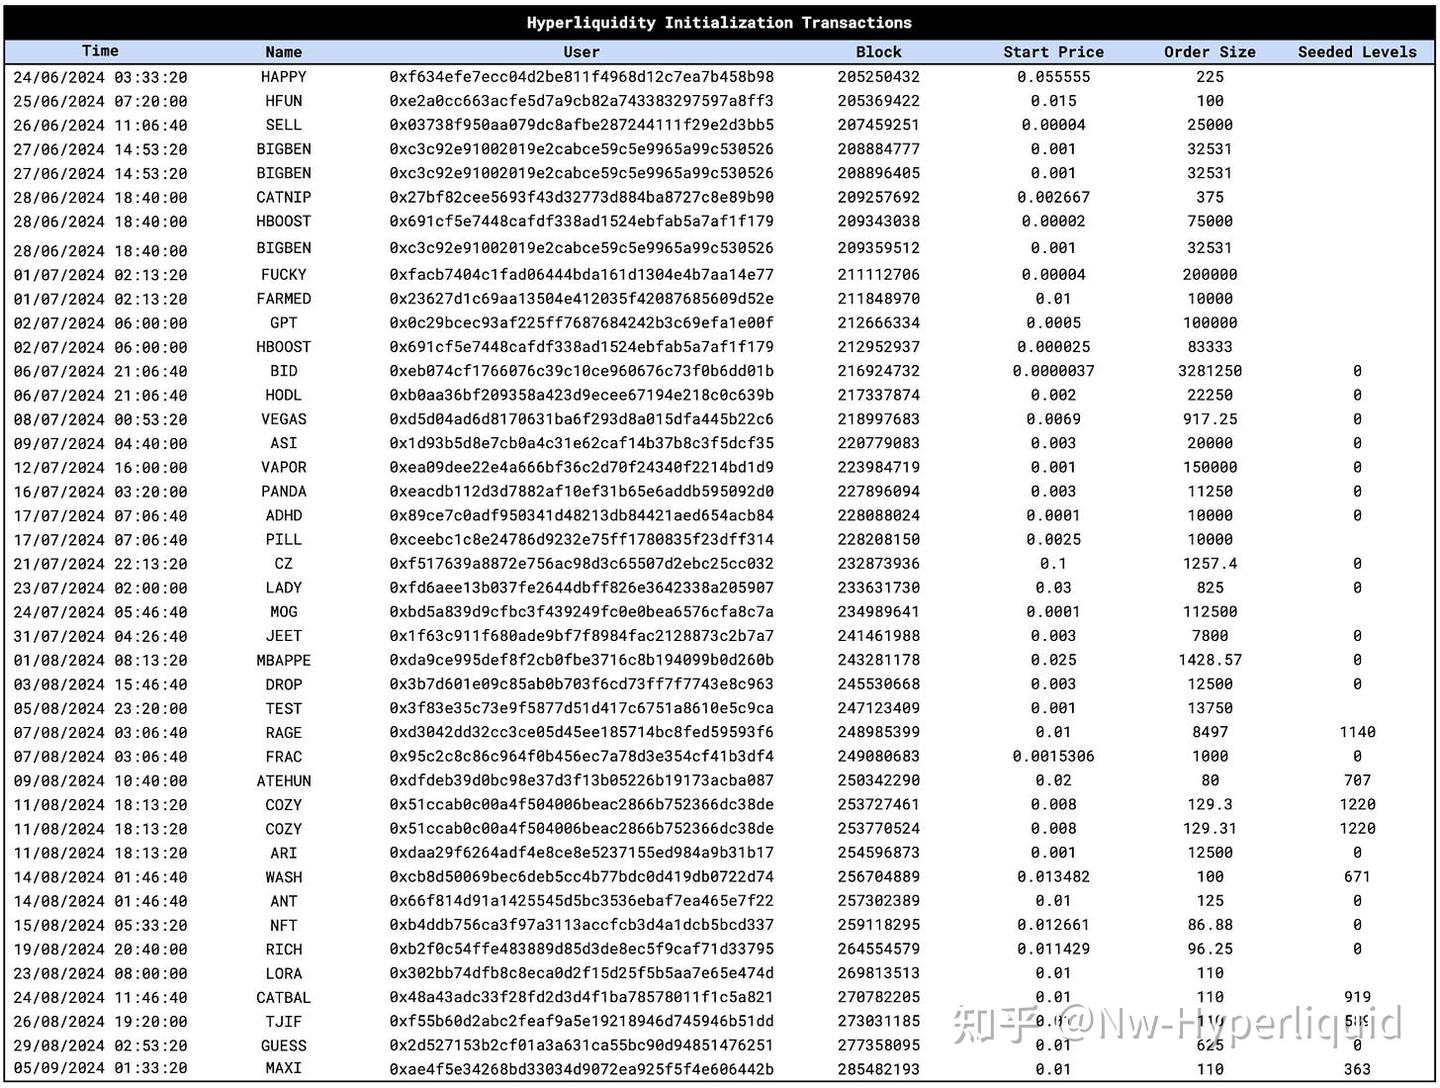Select the MOG name cell

tap(284, 612)
